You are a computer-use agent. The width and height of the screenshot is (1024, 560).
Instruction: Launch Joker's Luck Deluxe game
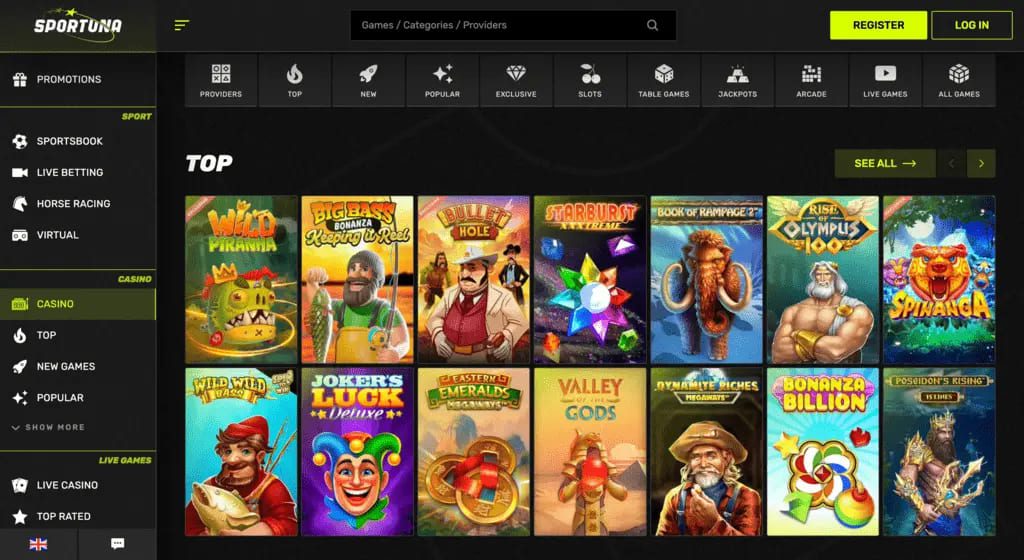click(x=357, y=452)
